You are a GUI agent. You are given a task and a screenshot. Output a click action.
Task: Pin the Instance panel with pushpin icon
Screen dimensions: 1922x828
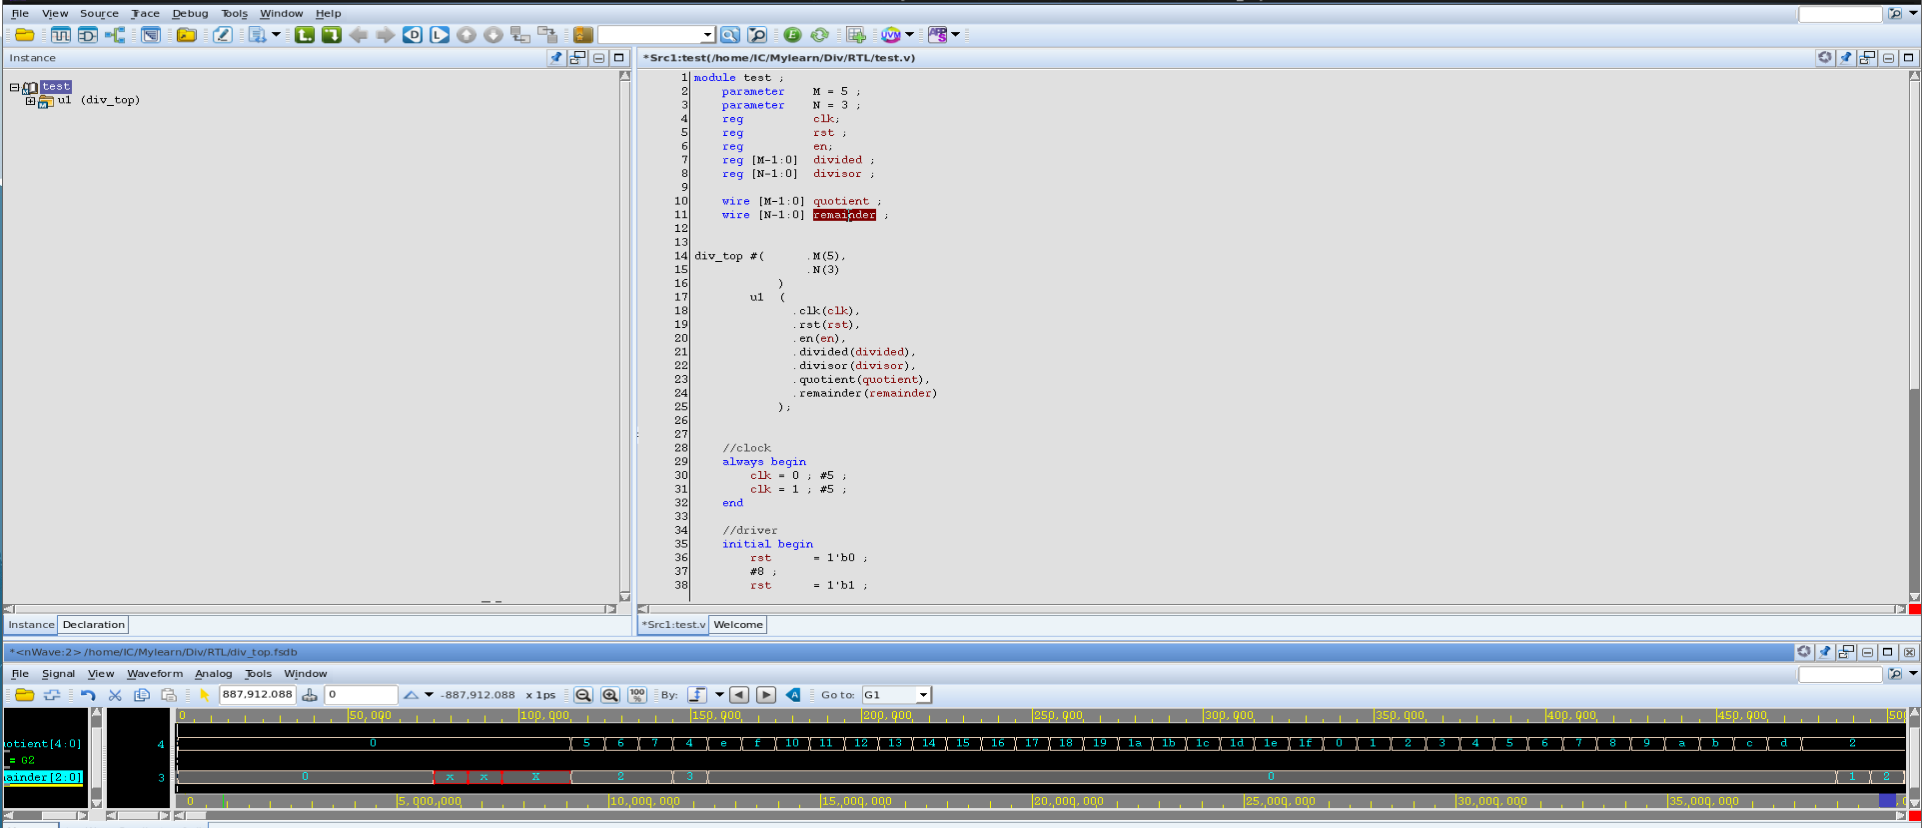pos(557,58)
